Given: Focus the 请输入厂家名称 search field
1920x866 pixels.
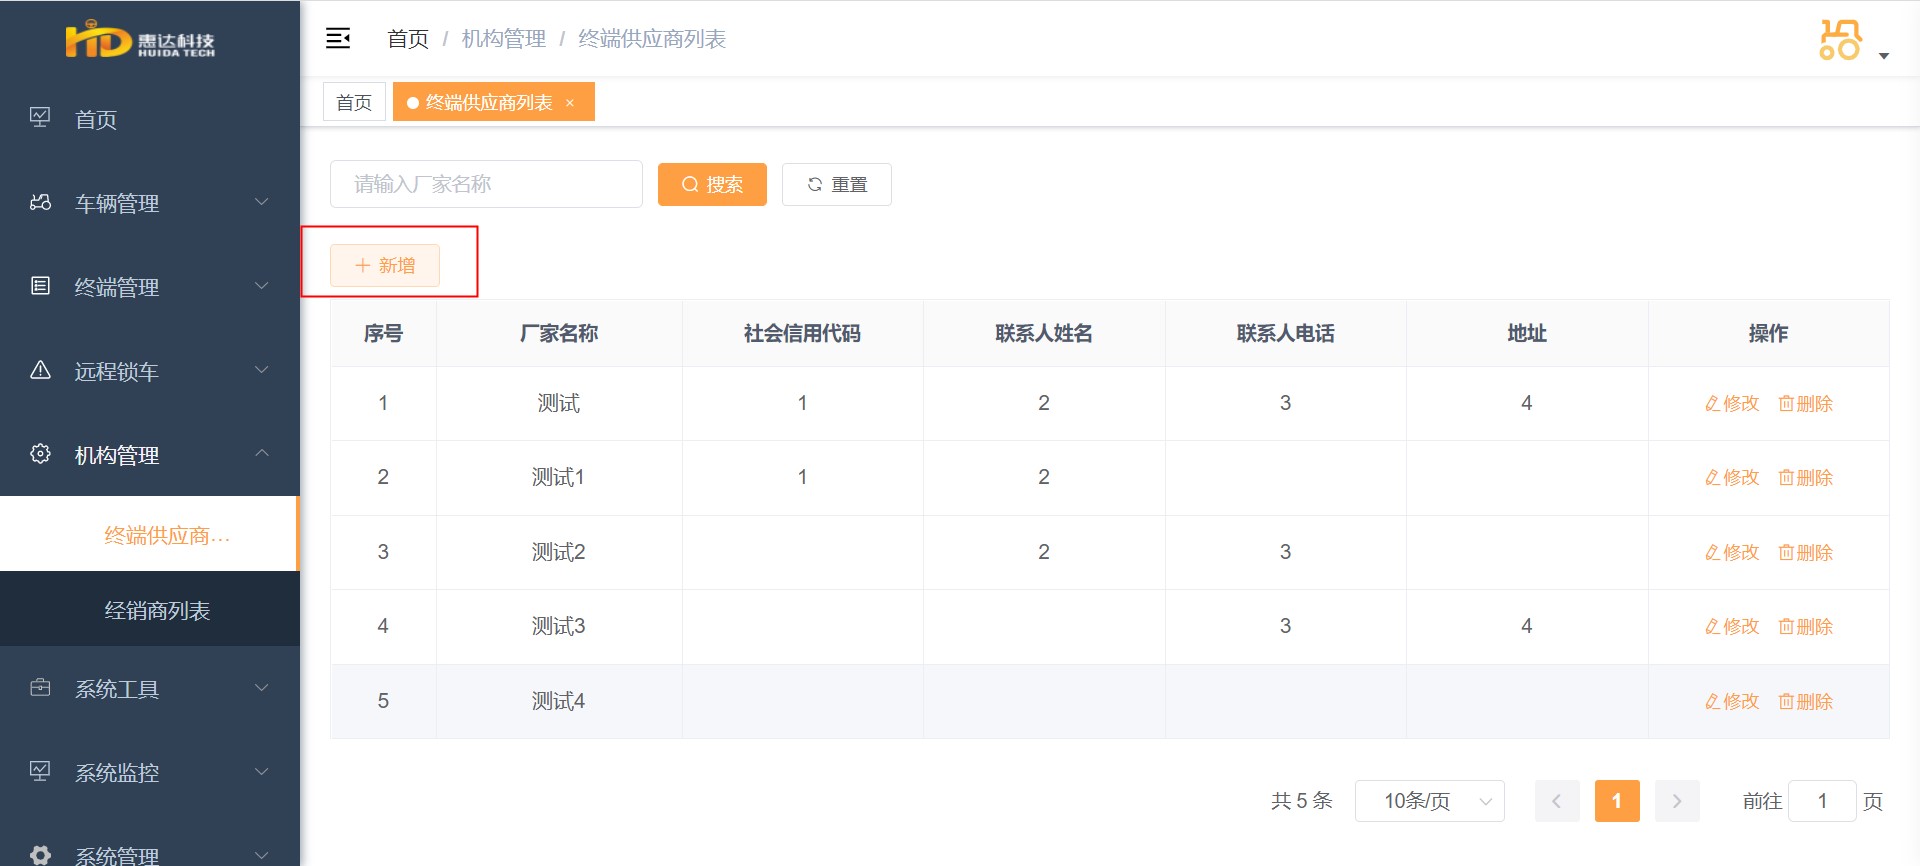Looking at the screenshot, I should pyautogui.click(x=486, y=184).
